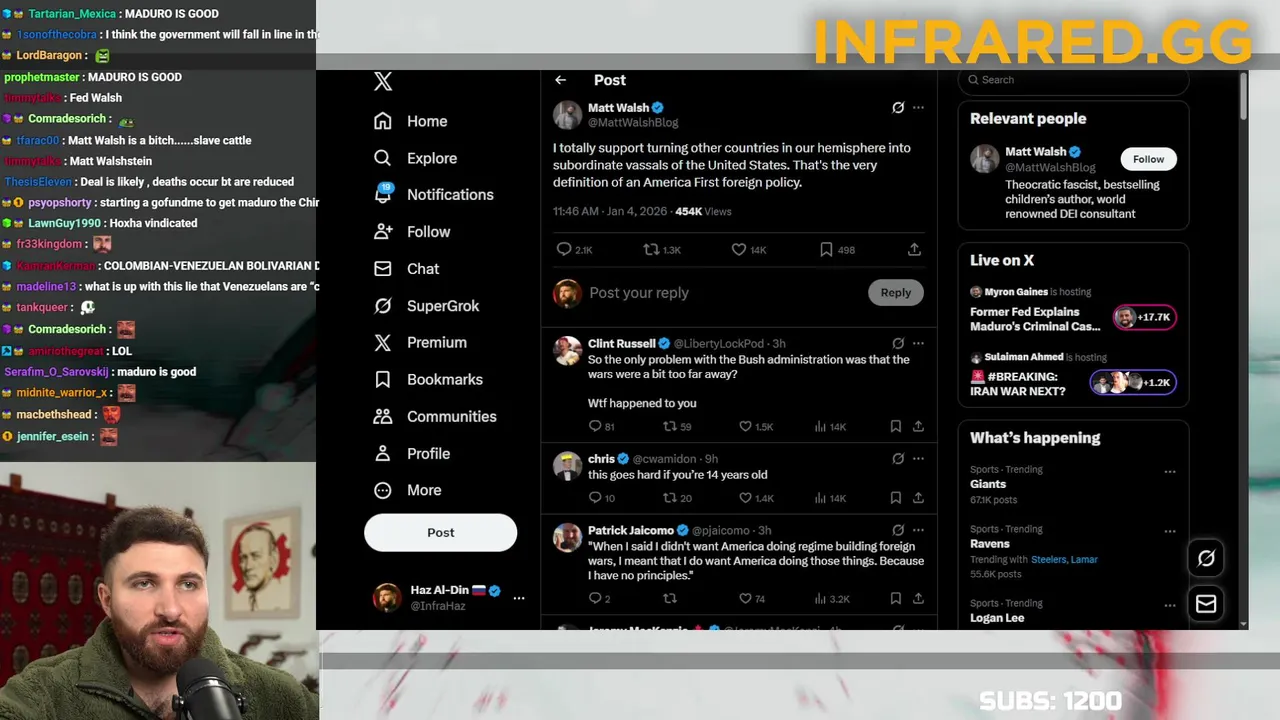Open more options on Patrick Jaicomo's reply
Image resolution: width=1280 pixels, height=720 pixels.
(918, 530)
